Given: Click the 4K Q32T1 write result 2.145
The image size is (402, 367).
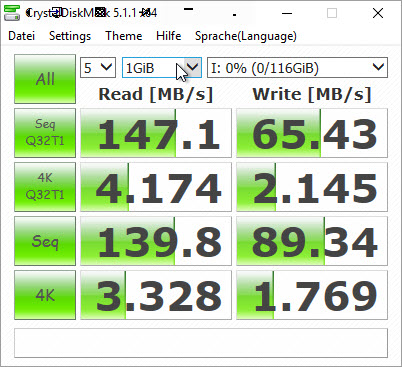Looking at the screenshot, I should pos(312,187).
